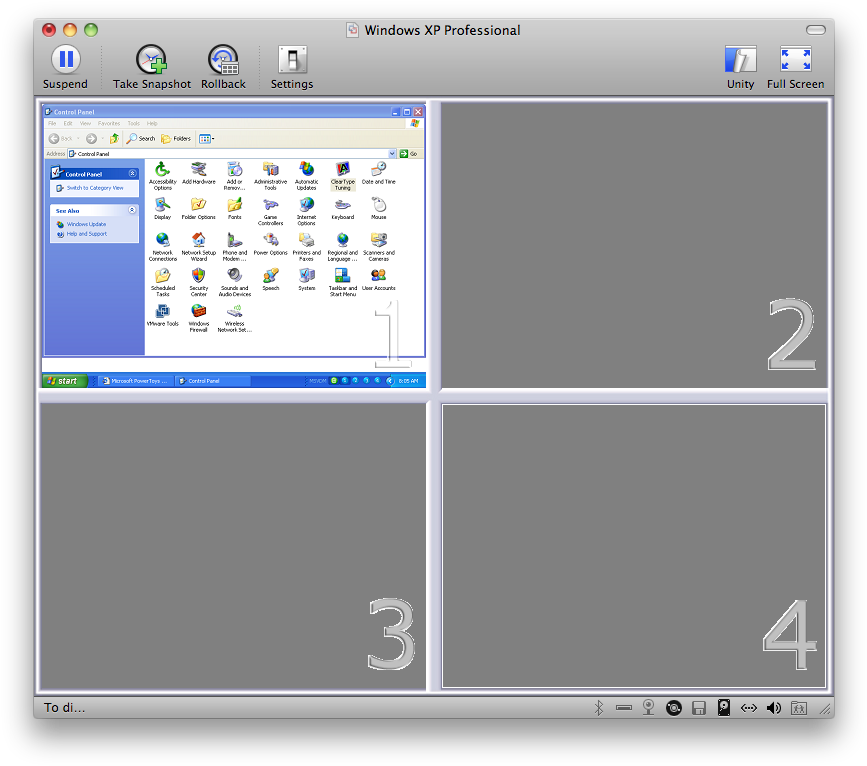Rollback the virtual machine
Screen dimensions: 867x766
click(x=223, y=58)
